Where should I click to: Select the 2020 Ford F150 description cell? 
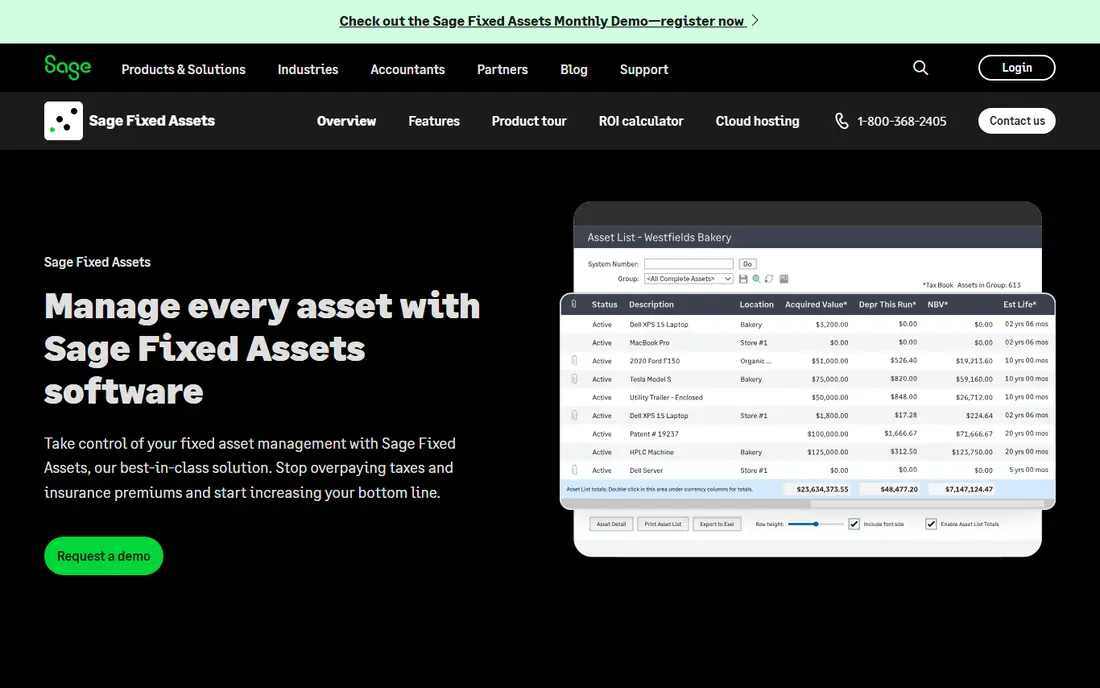[x=655, y=361]
